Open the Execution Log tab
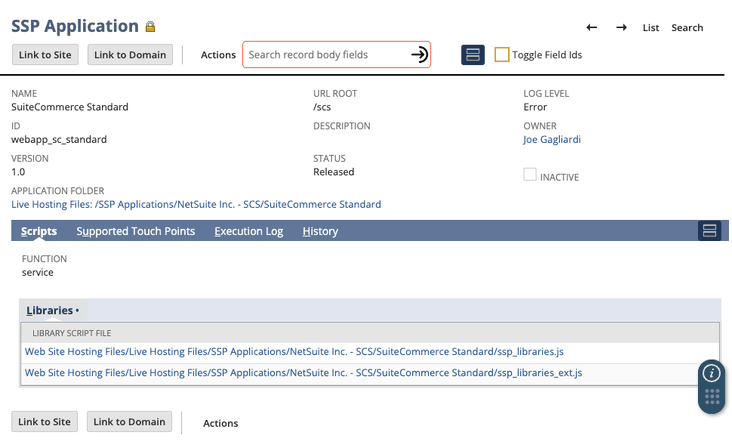 coord(249,231)
